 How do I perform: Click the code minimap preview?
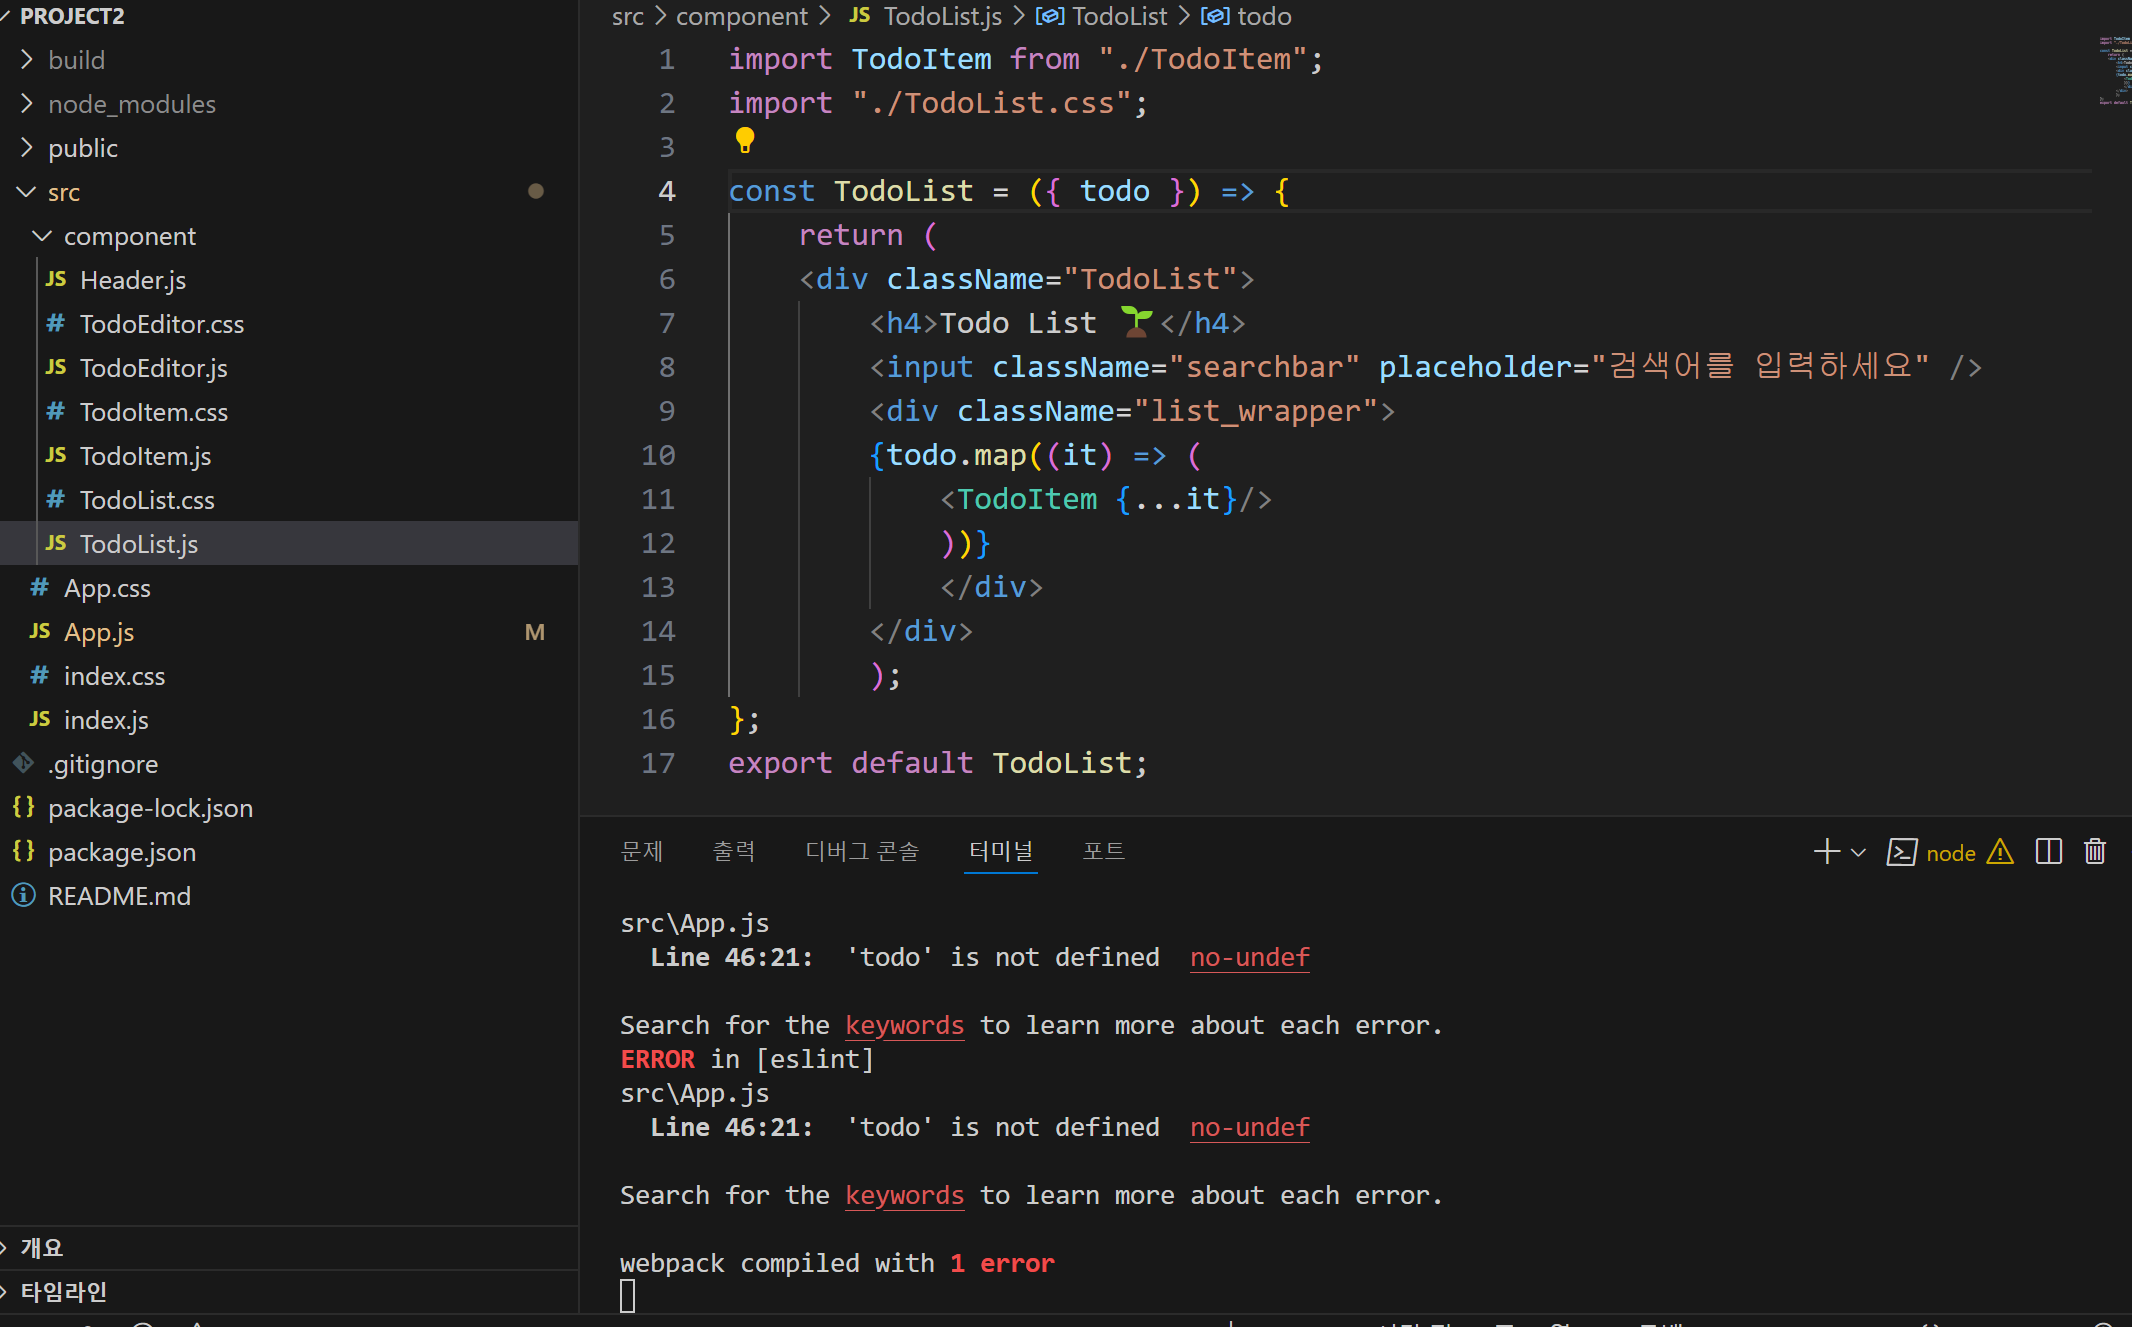click(2113, 70)
